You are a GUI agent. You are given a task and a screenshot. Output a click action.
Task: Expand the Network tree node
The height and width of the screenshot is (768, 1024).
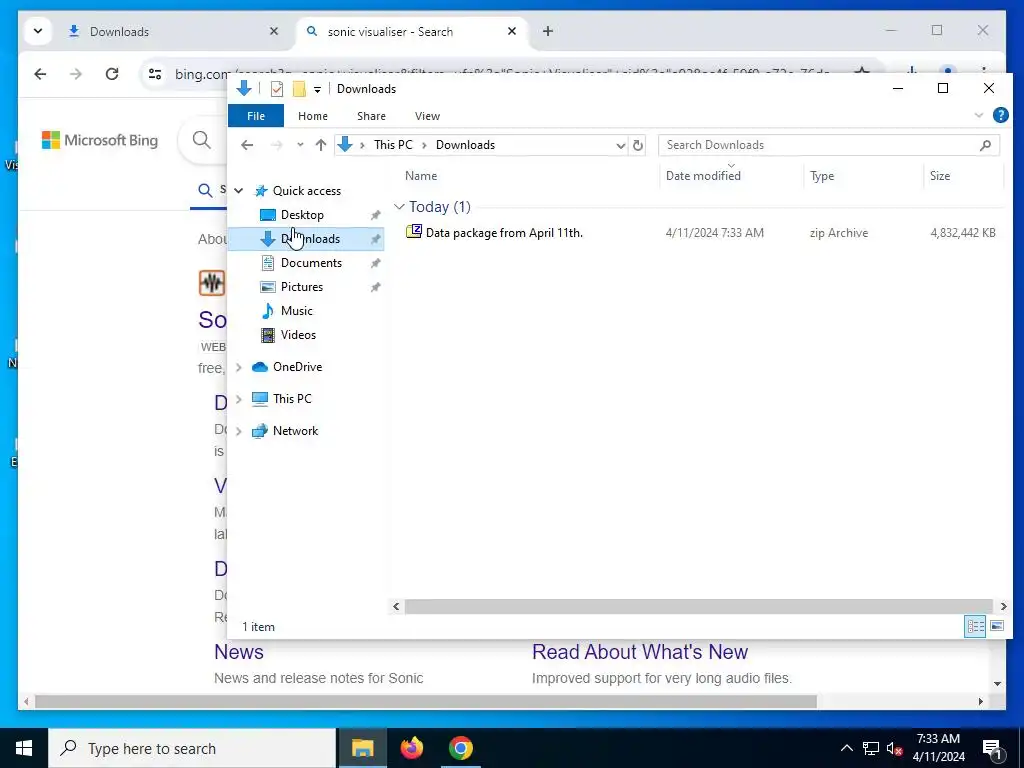tap(239, 431)
